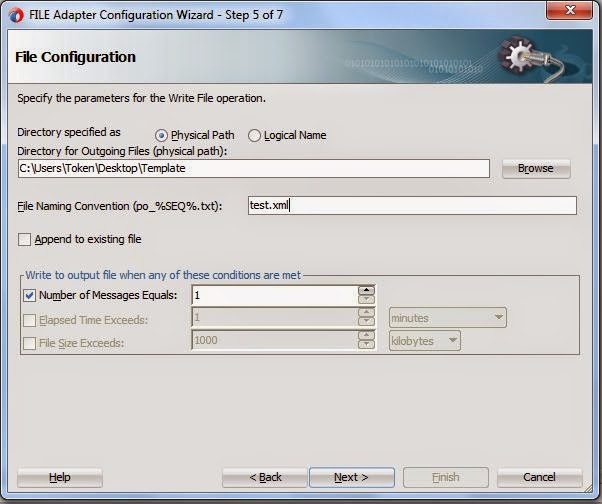Open the kilobytes unit dropdown

[425, 340]
